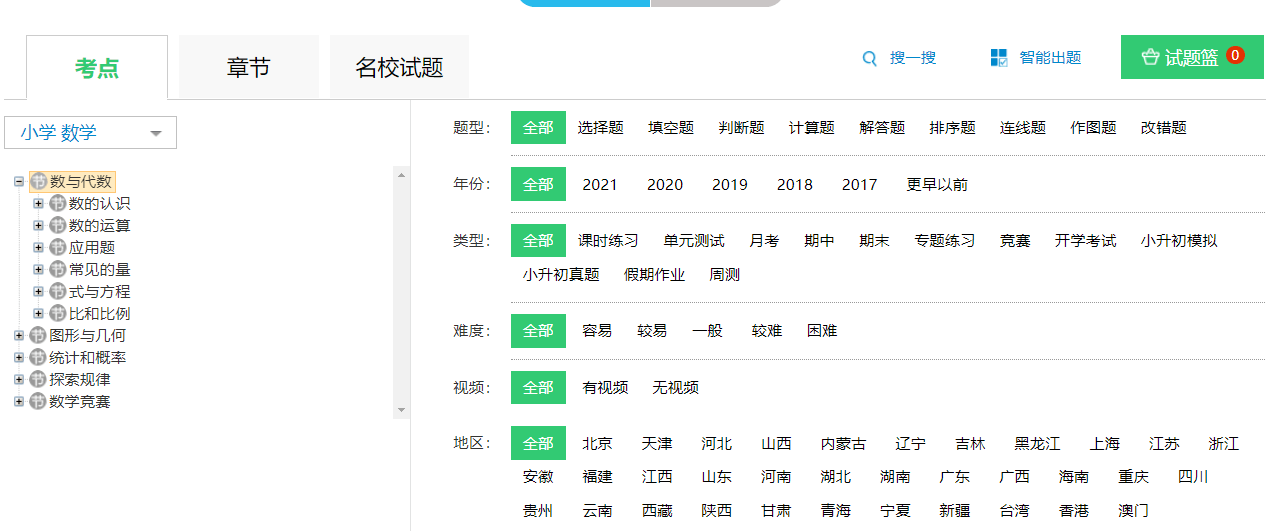The image size is (1266, 531).
Task: Click the node icon next to 图形与几何
Action: click(38, 336)
